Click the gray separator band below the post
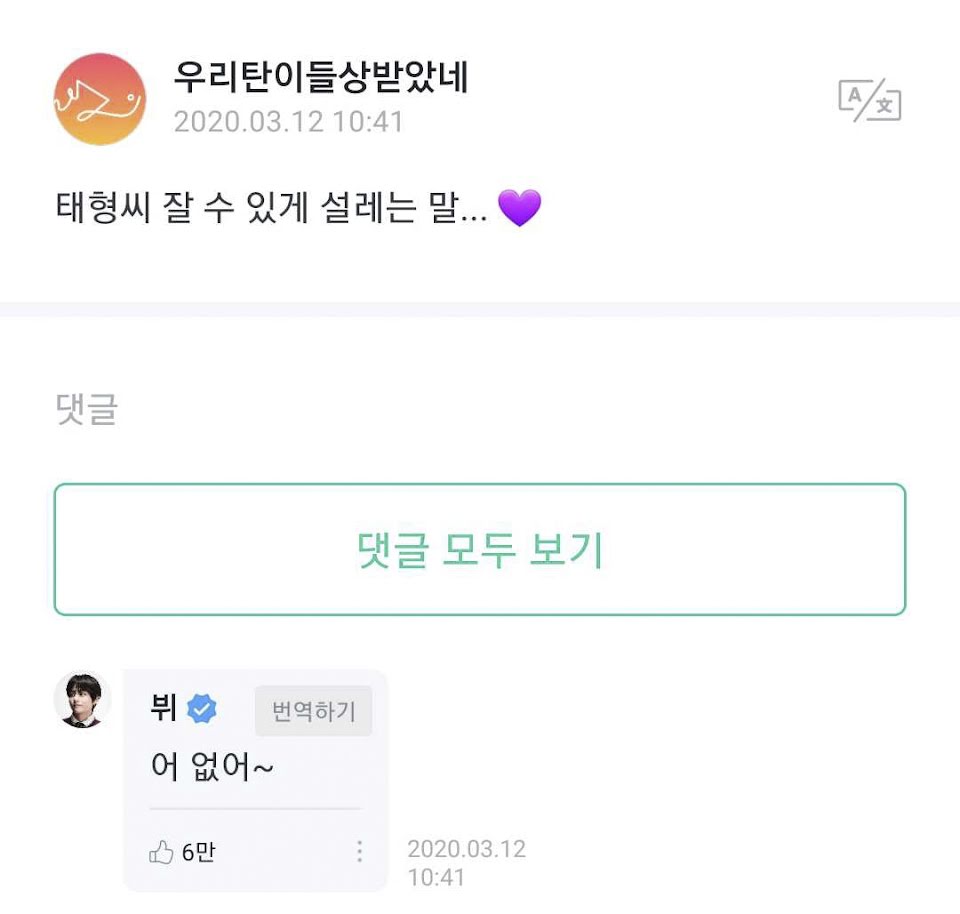This screenshot has height=914, width=960. click(480, 309)
